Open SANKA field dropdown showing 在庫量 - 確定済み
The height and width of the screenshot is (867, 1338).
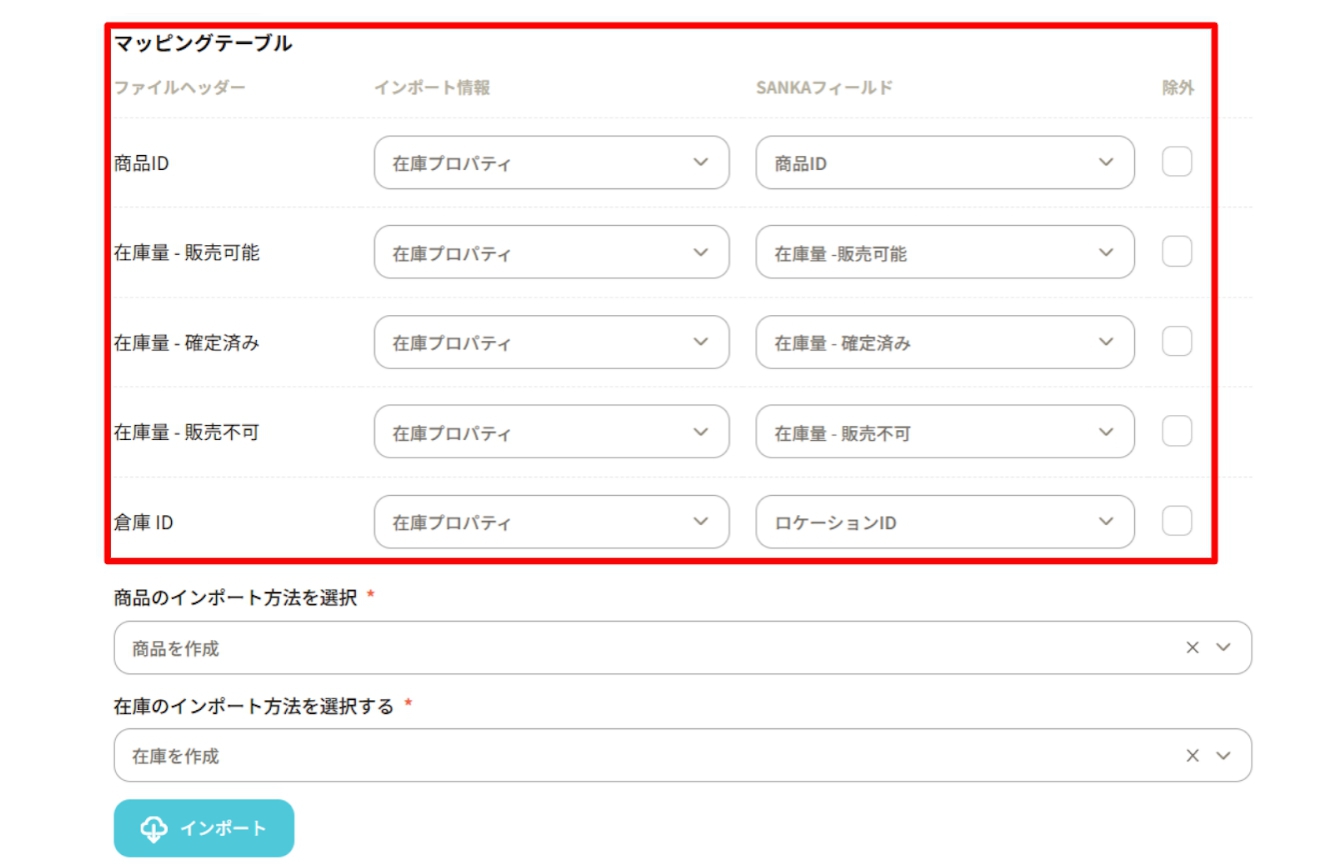[x=944, y=342]
